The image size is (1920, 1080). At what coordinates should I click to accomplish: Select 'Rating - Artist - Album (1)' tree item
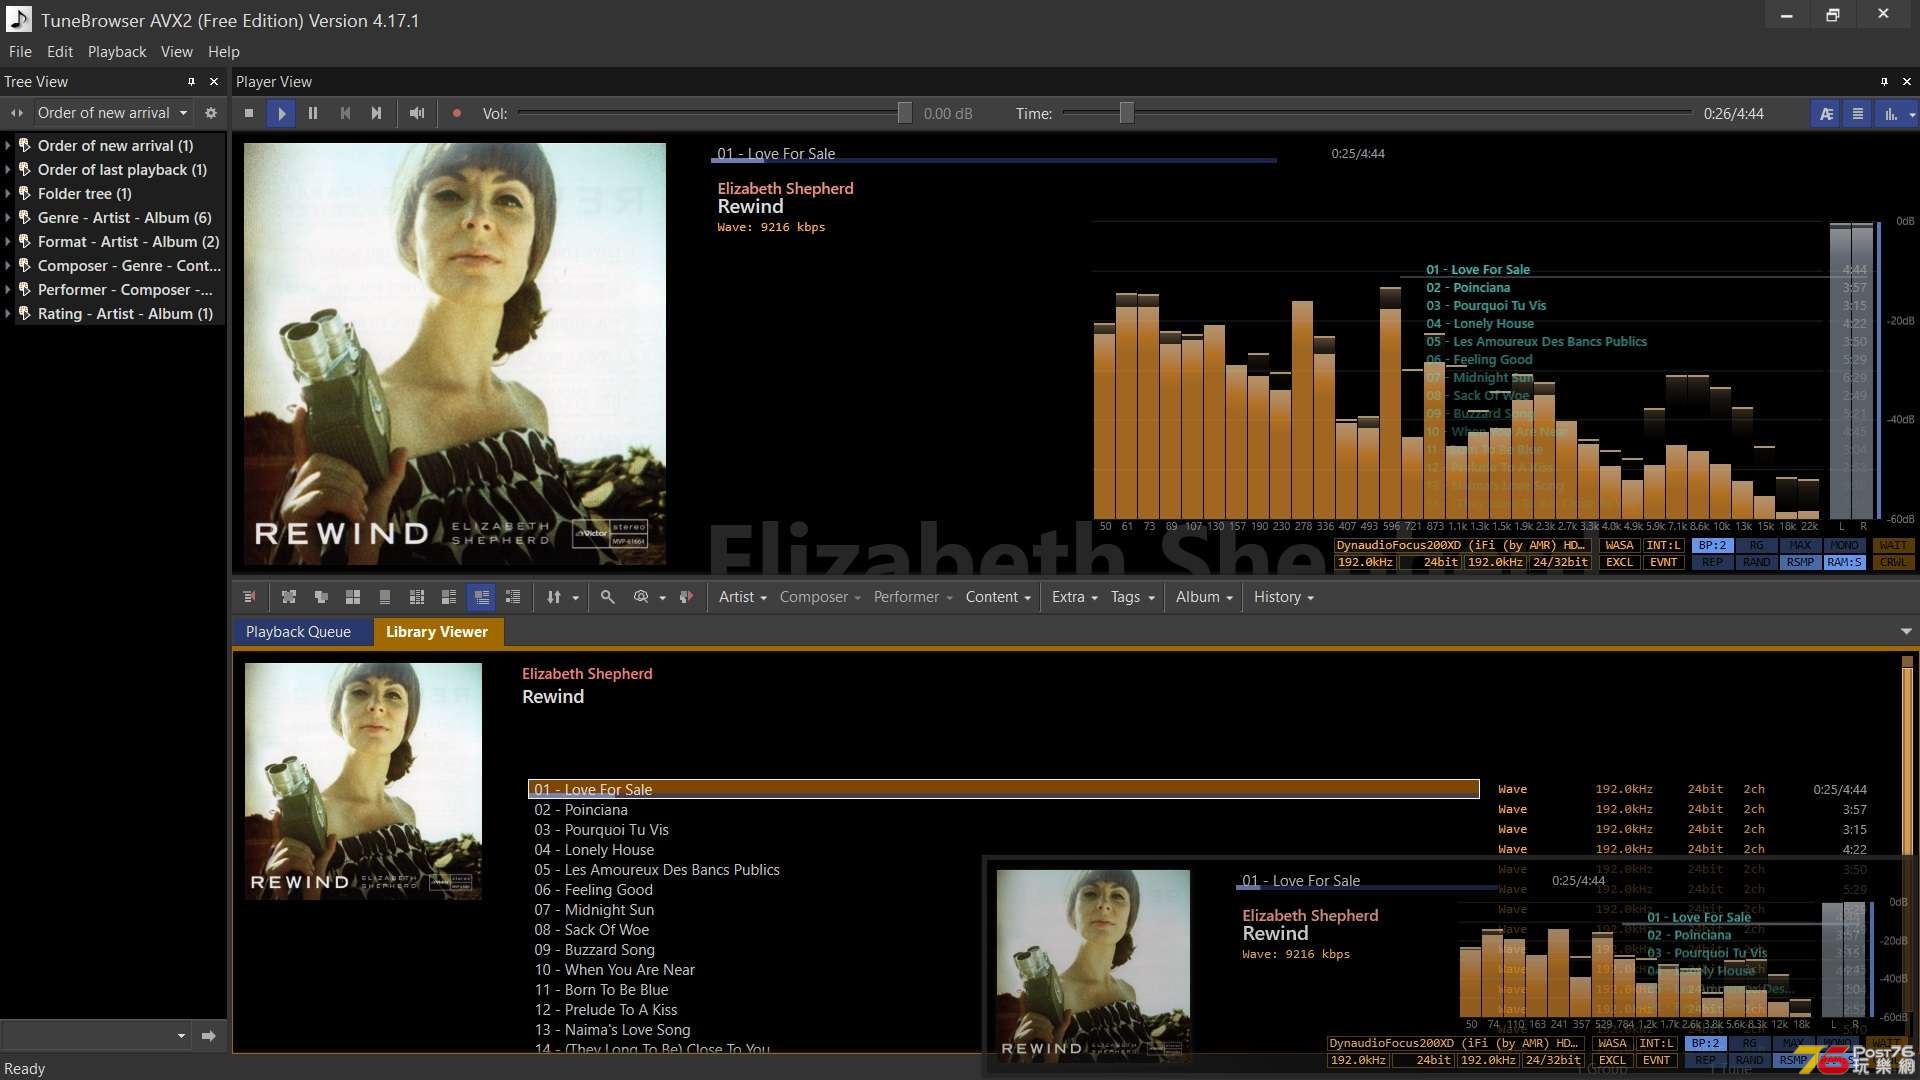(x=125, y=314)
